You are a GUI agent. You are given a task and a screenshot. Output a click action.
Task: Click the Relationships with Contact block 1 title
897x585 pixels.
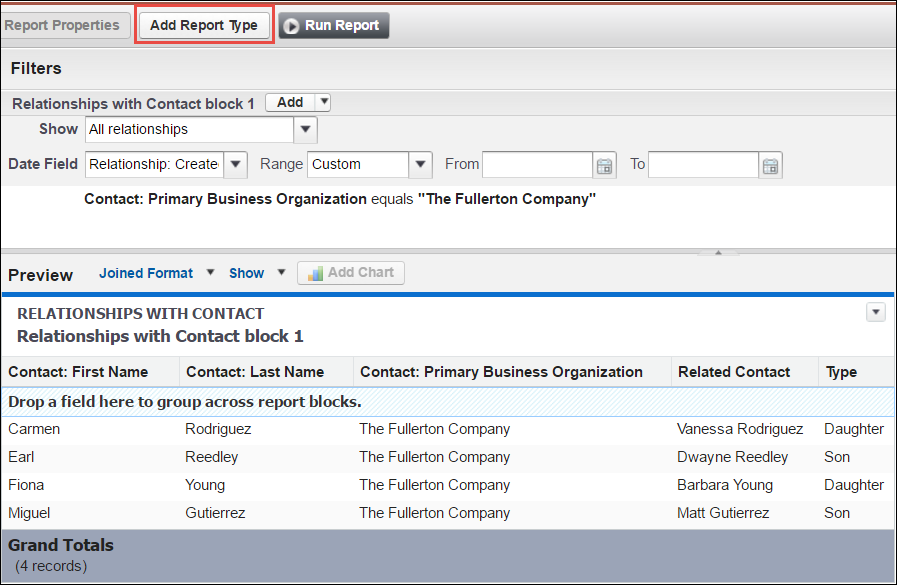(160, 336)
